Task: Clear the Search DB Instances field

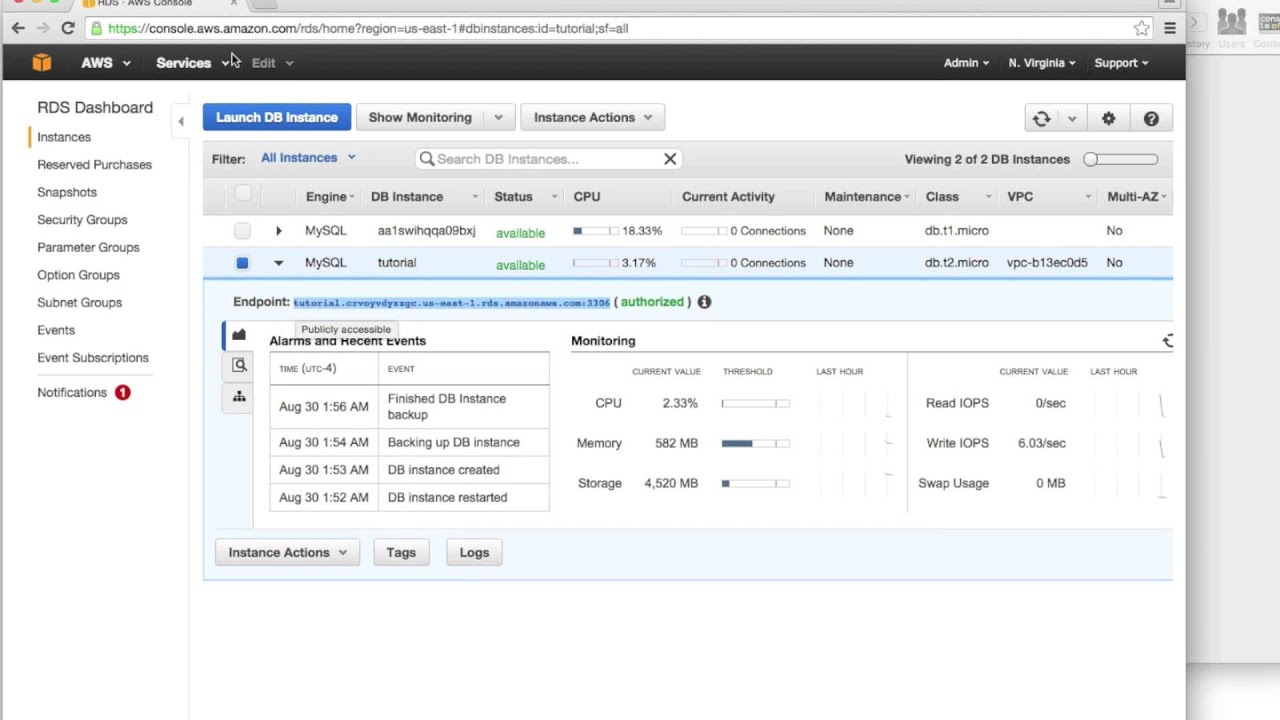Action: pyautogui.click(x=670, y=158)
